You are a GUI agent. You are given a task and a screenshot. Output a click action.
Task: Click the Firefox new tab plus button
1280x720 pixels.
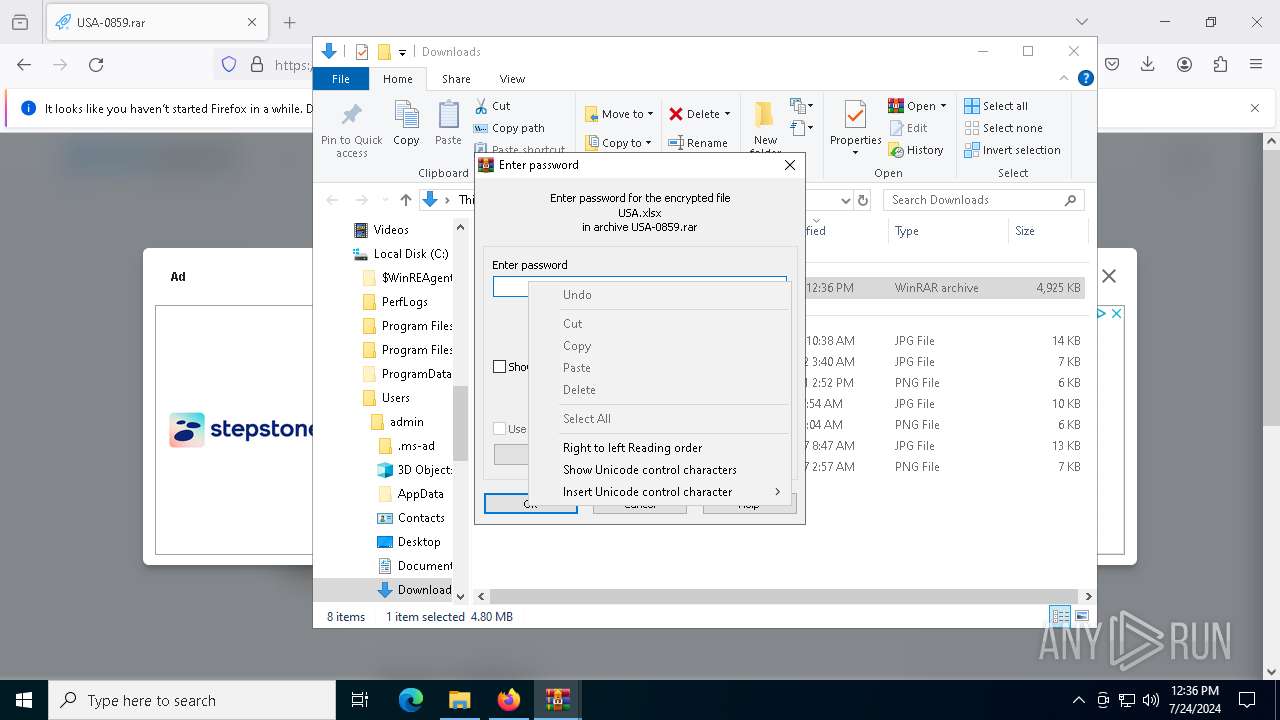click(x=289, y=22)
